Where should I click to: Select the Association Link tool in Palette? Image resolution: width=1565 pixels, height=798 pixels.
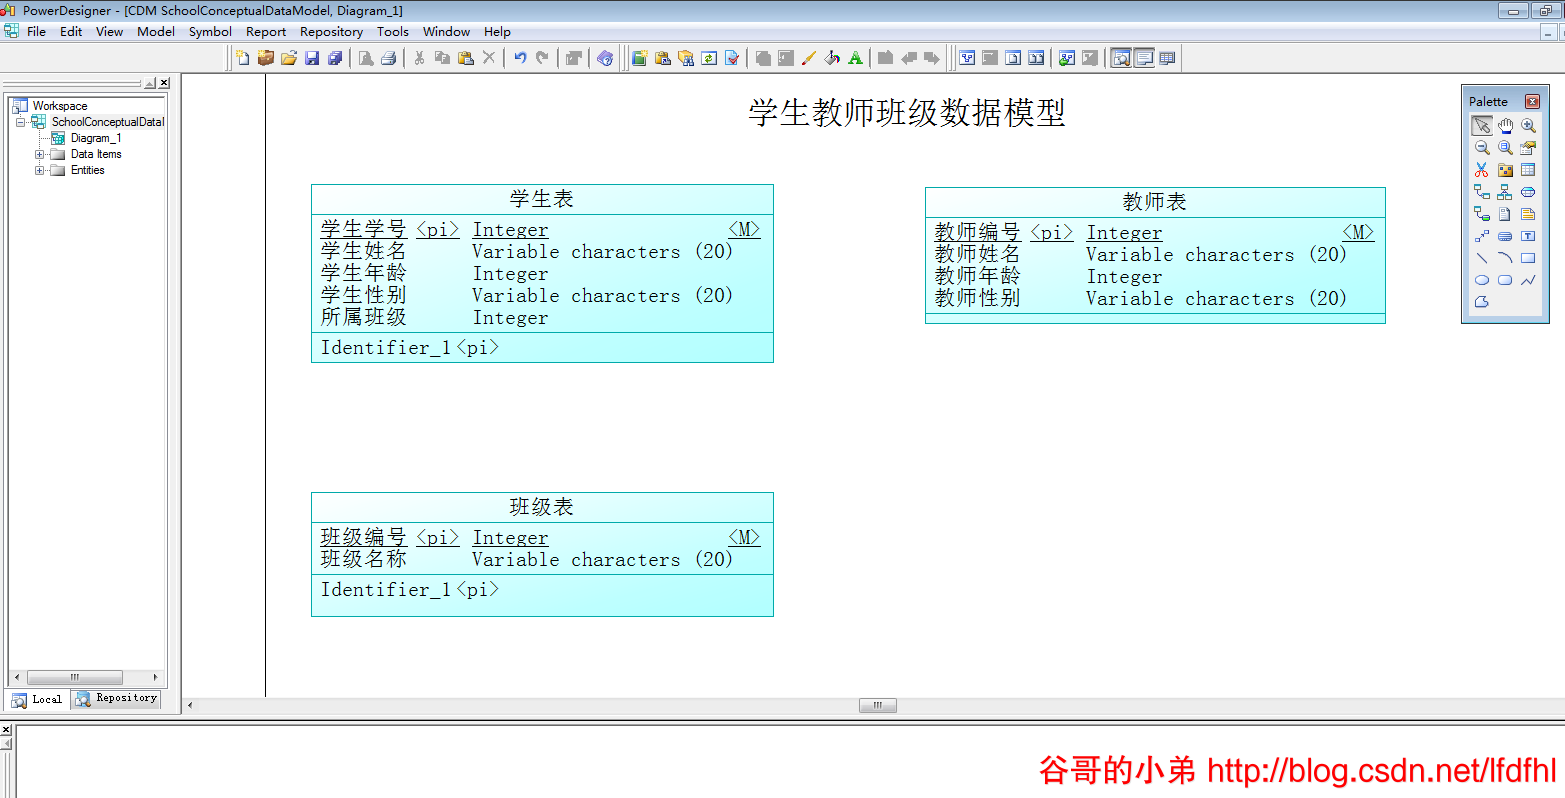1481,213
